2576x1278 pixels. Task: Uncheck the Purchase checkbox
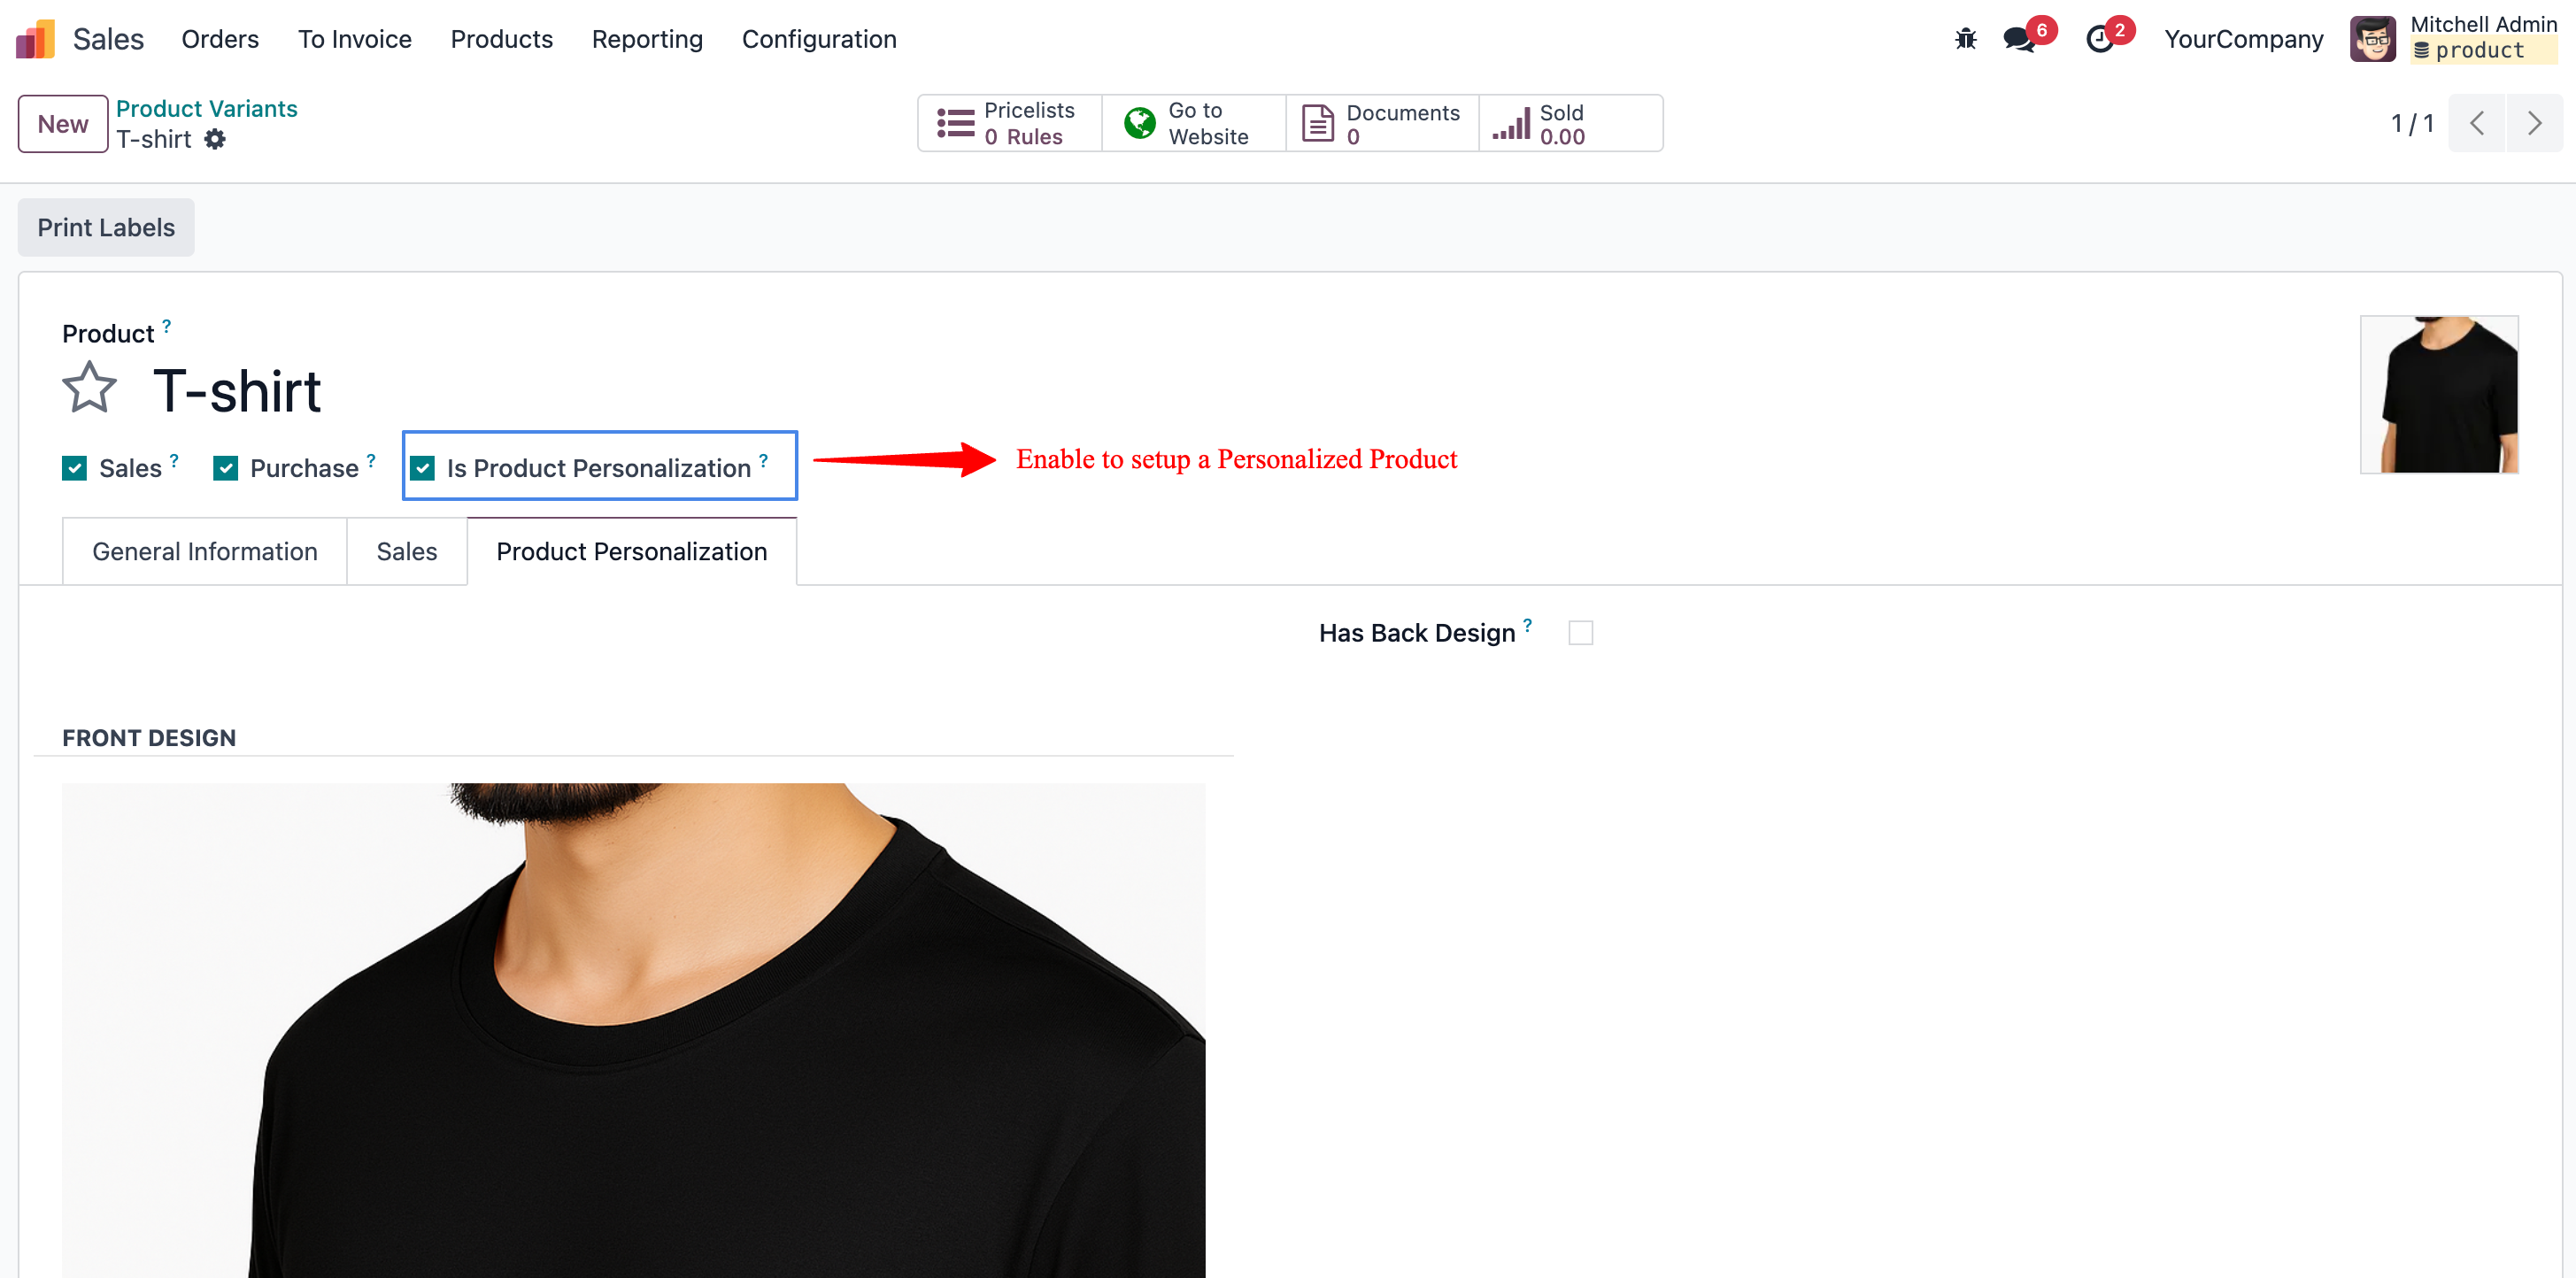tap(225, 468)
